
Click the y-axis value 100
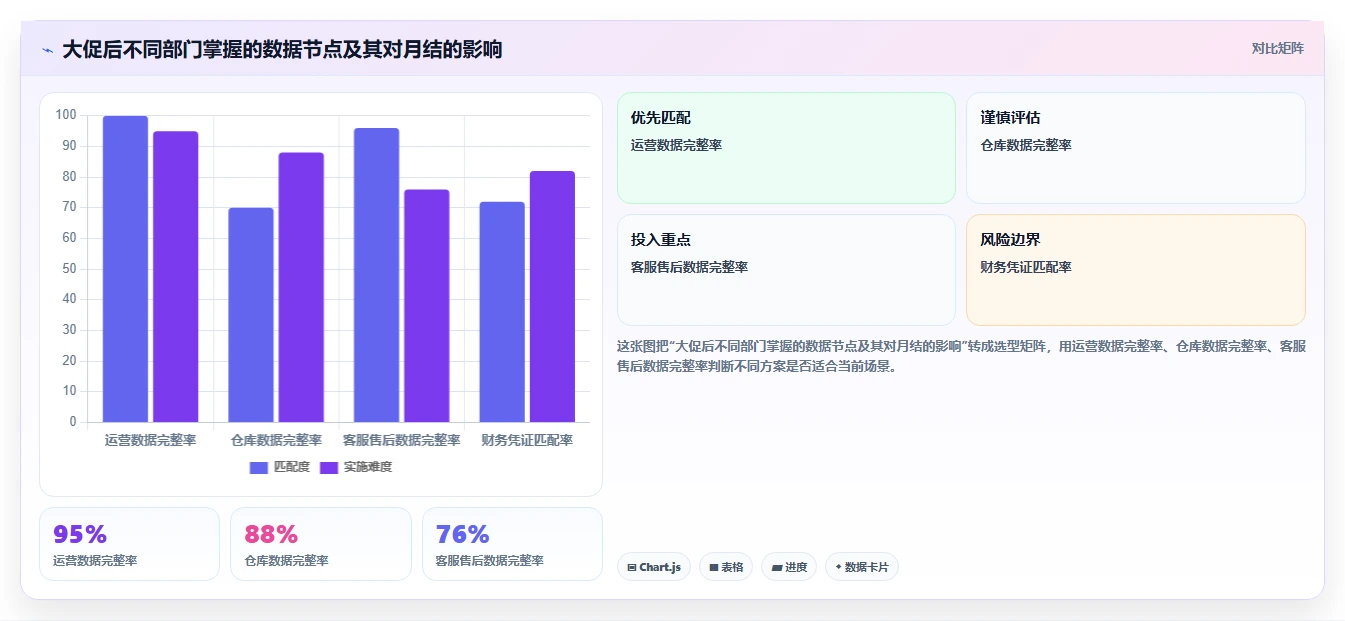(x=66, y=115)
